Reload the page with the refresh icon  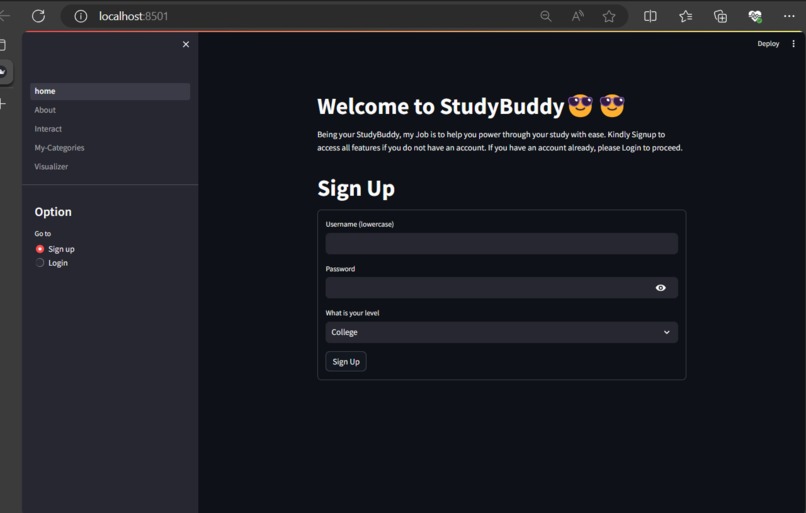coord(39,16)
